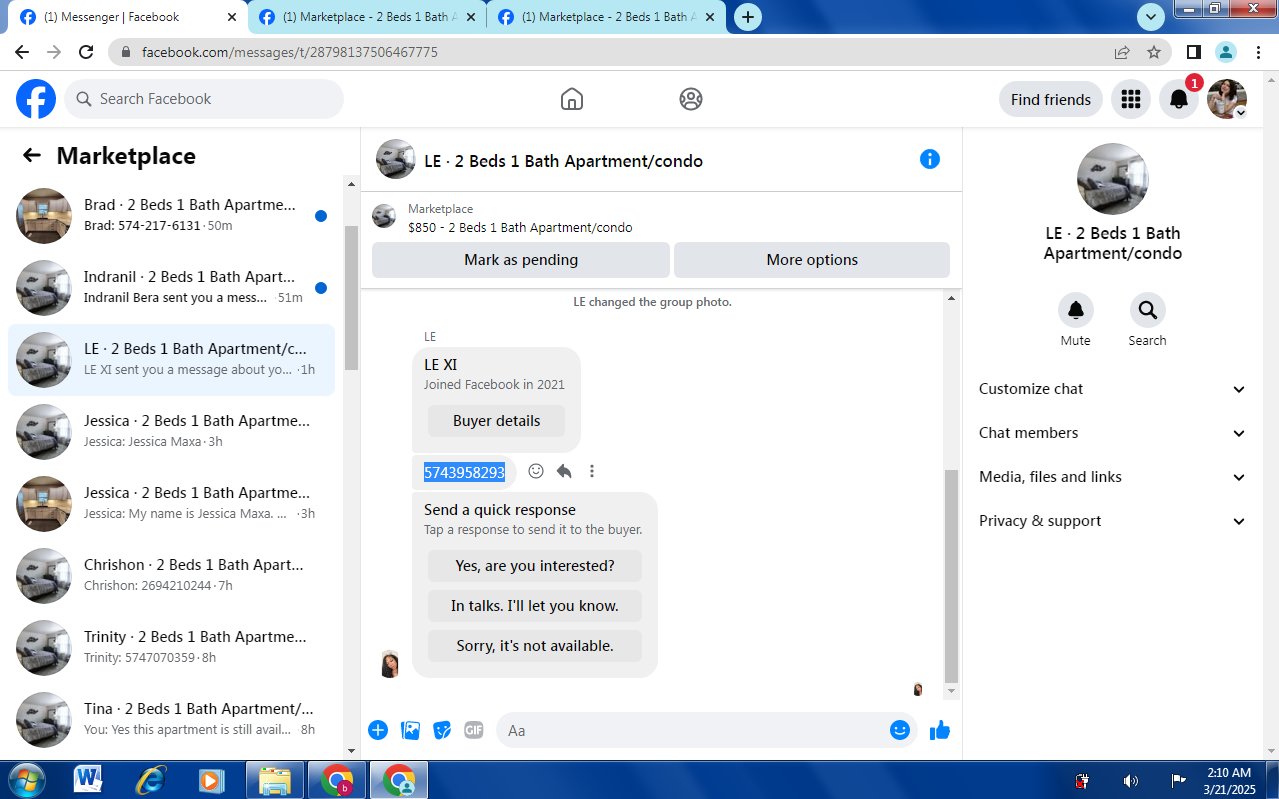Screen dimensions: 1279x799
Task: Click the conversation list scrollbar
Action: coord(351,298)
